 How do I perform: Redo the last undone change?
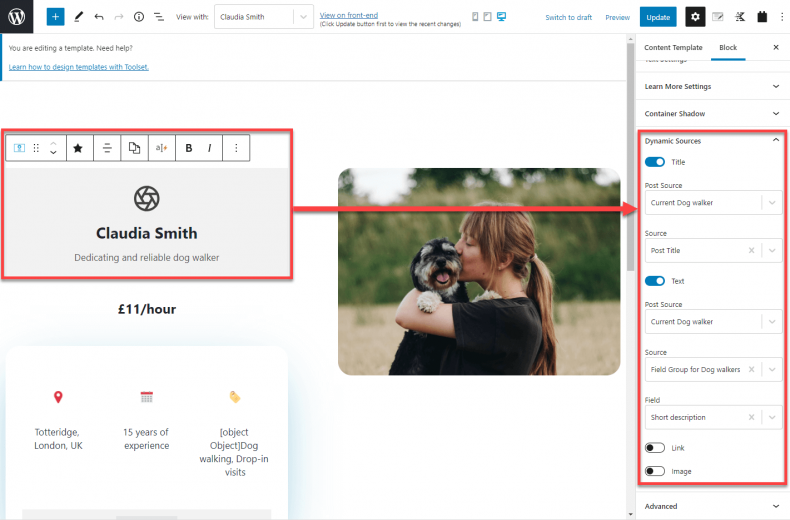119,17
